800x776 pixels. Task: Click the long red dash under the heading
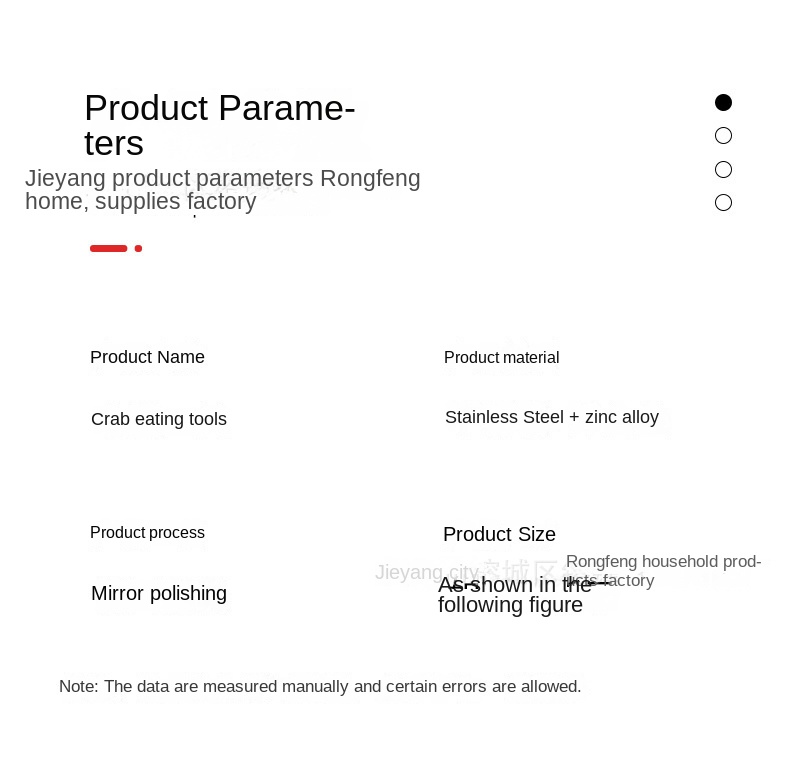click(x=108, y=248)
